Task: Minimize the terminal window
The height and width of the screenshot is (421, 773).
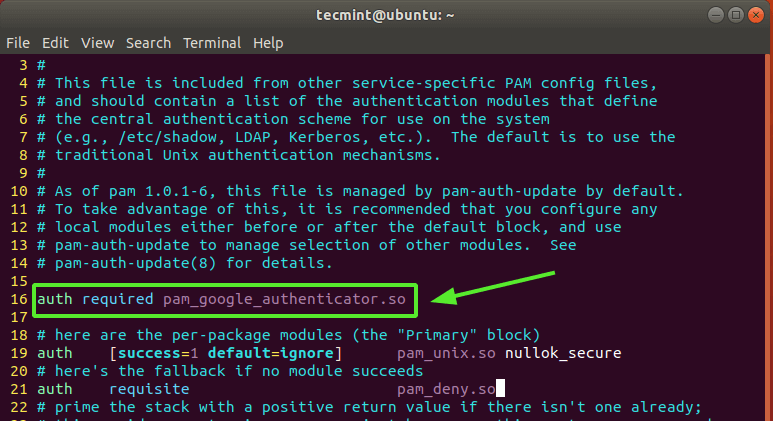Action: point(713,15)
